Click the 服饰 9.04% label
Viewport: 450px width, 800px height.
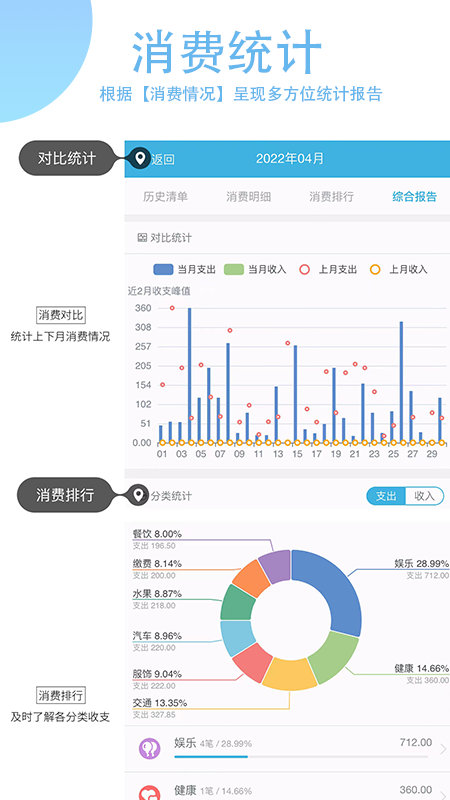pos(157,673)
